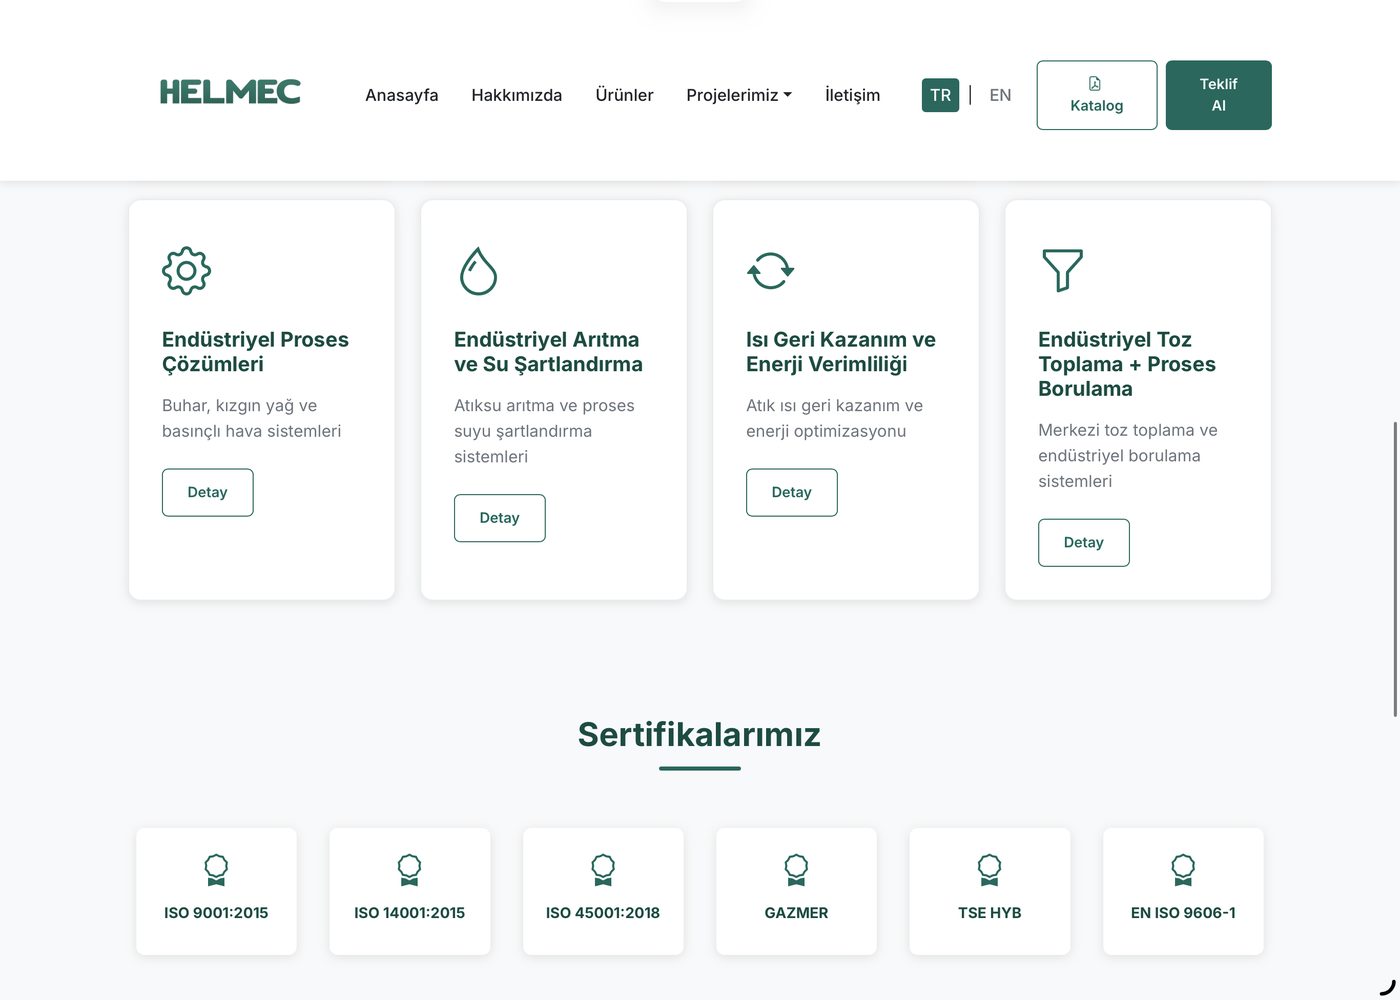Click the Endüstriyel Toz Toplama + Proses Borulama heading
The image size is (1400, 1000).
(x=1127, y=364)
